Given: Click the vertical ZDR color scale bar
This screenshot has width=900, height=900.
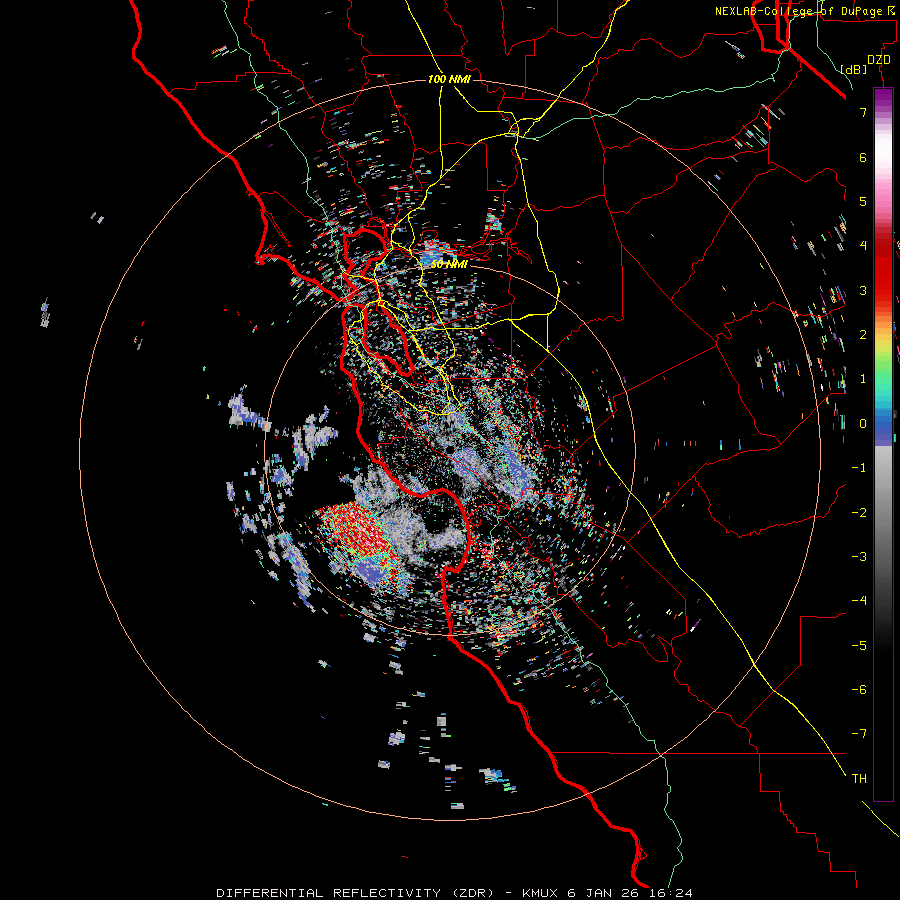Looking at the screenshot, I should pos(883,445).
